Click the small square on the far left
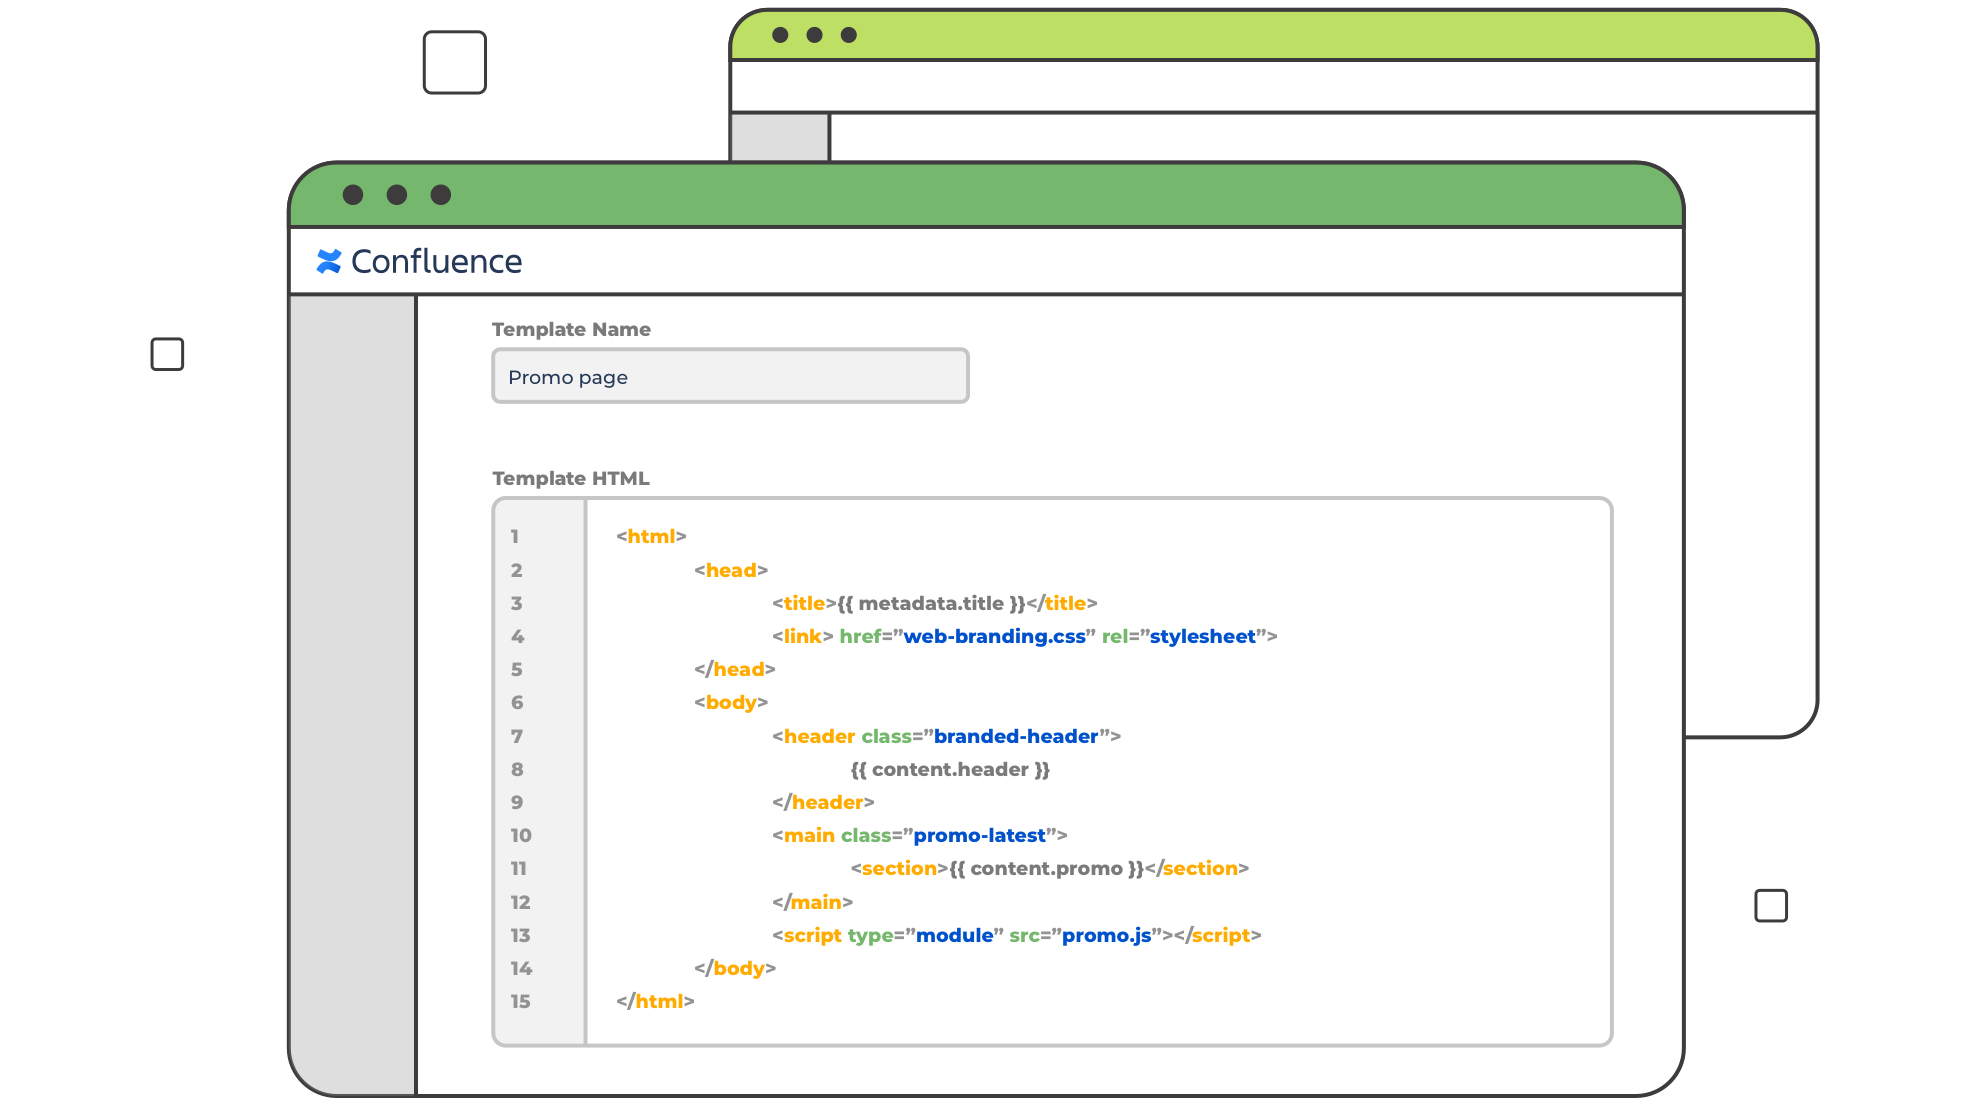The image size is (1968, 1120). click(167, 354)
